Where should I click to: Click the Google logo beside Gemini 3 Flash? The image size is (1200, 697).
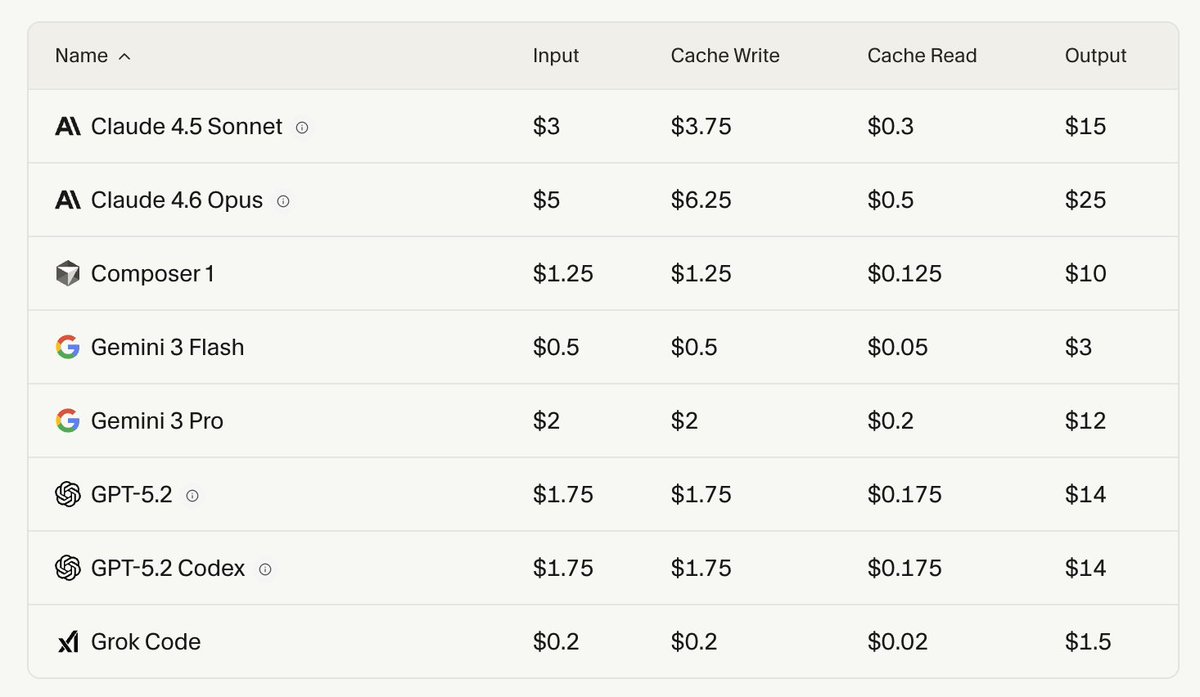[x=68, y=348]
